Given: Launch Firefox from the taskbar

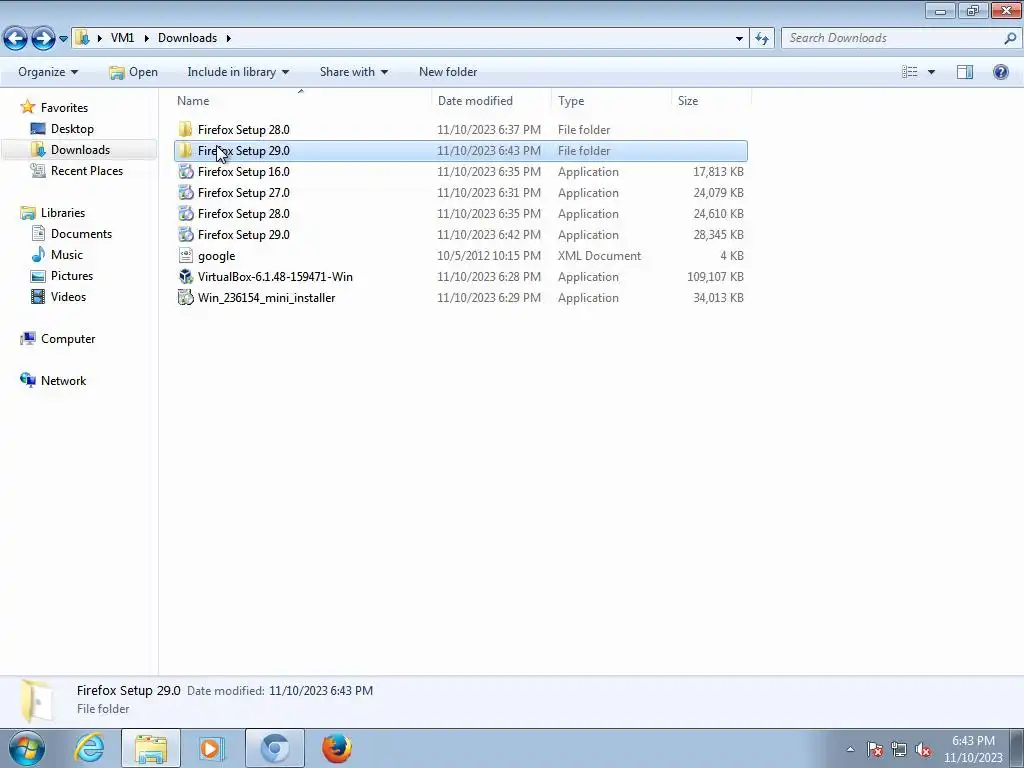Looking at the screenshot, I should coord(337,748).
